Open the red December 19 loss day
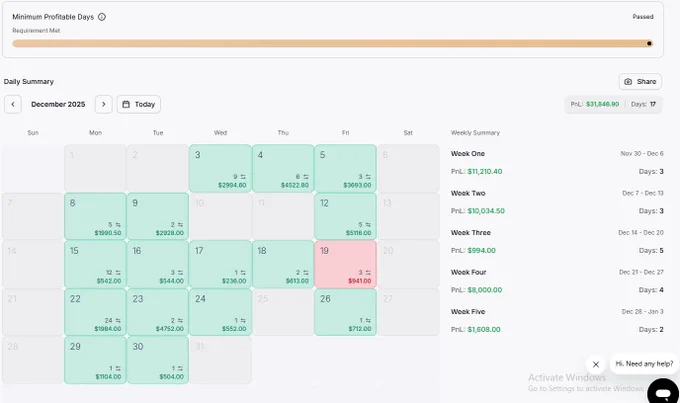Viewport: 680px width, 403px height. tap(345, 264)
